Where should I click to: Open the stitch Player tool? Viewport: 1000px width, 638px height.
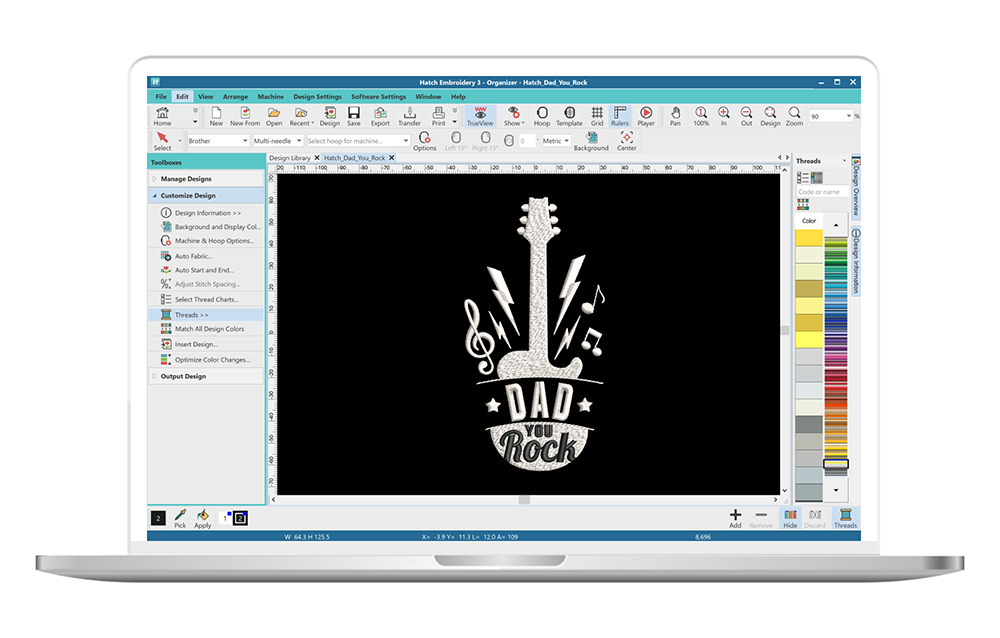[646, 116]
